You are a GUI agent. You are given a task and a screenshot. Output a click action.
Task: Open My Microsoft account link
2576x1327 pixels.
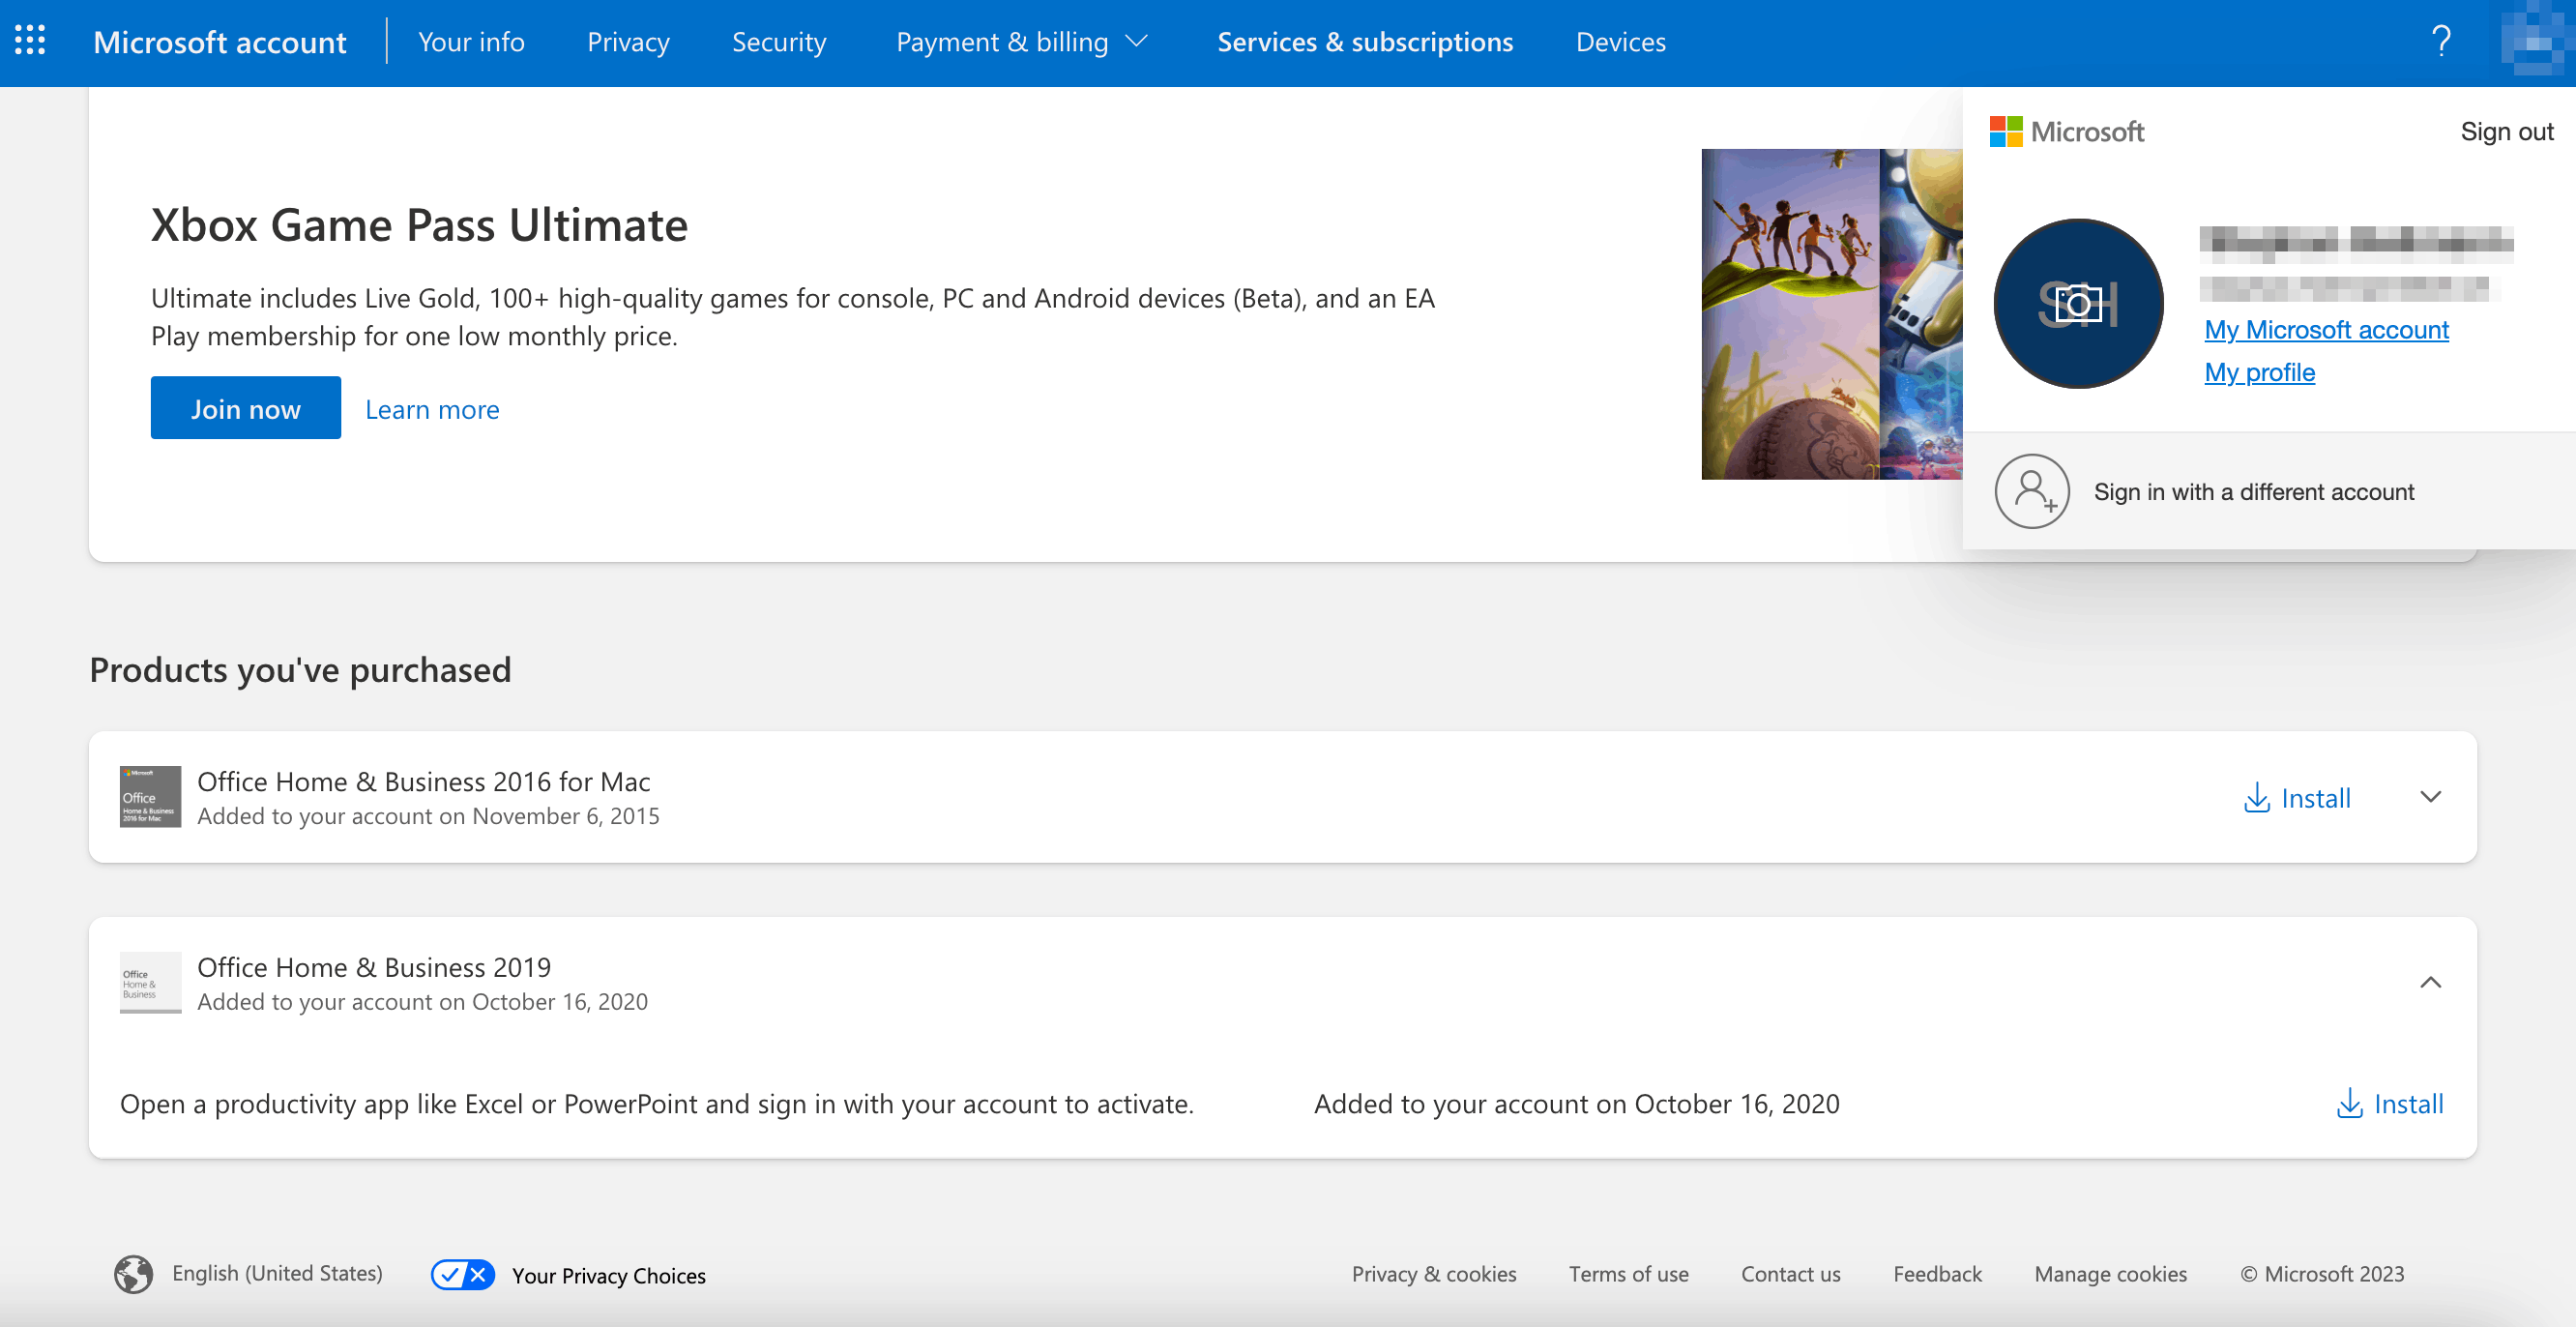coord(2326,330)
